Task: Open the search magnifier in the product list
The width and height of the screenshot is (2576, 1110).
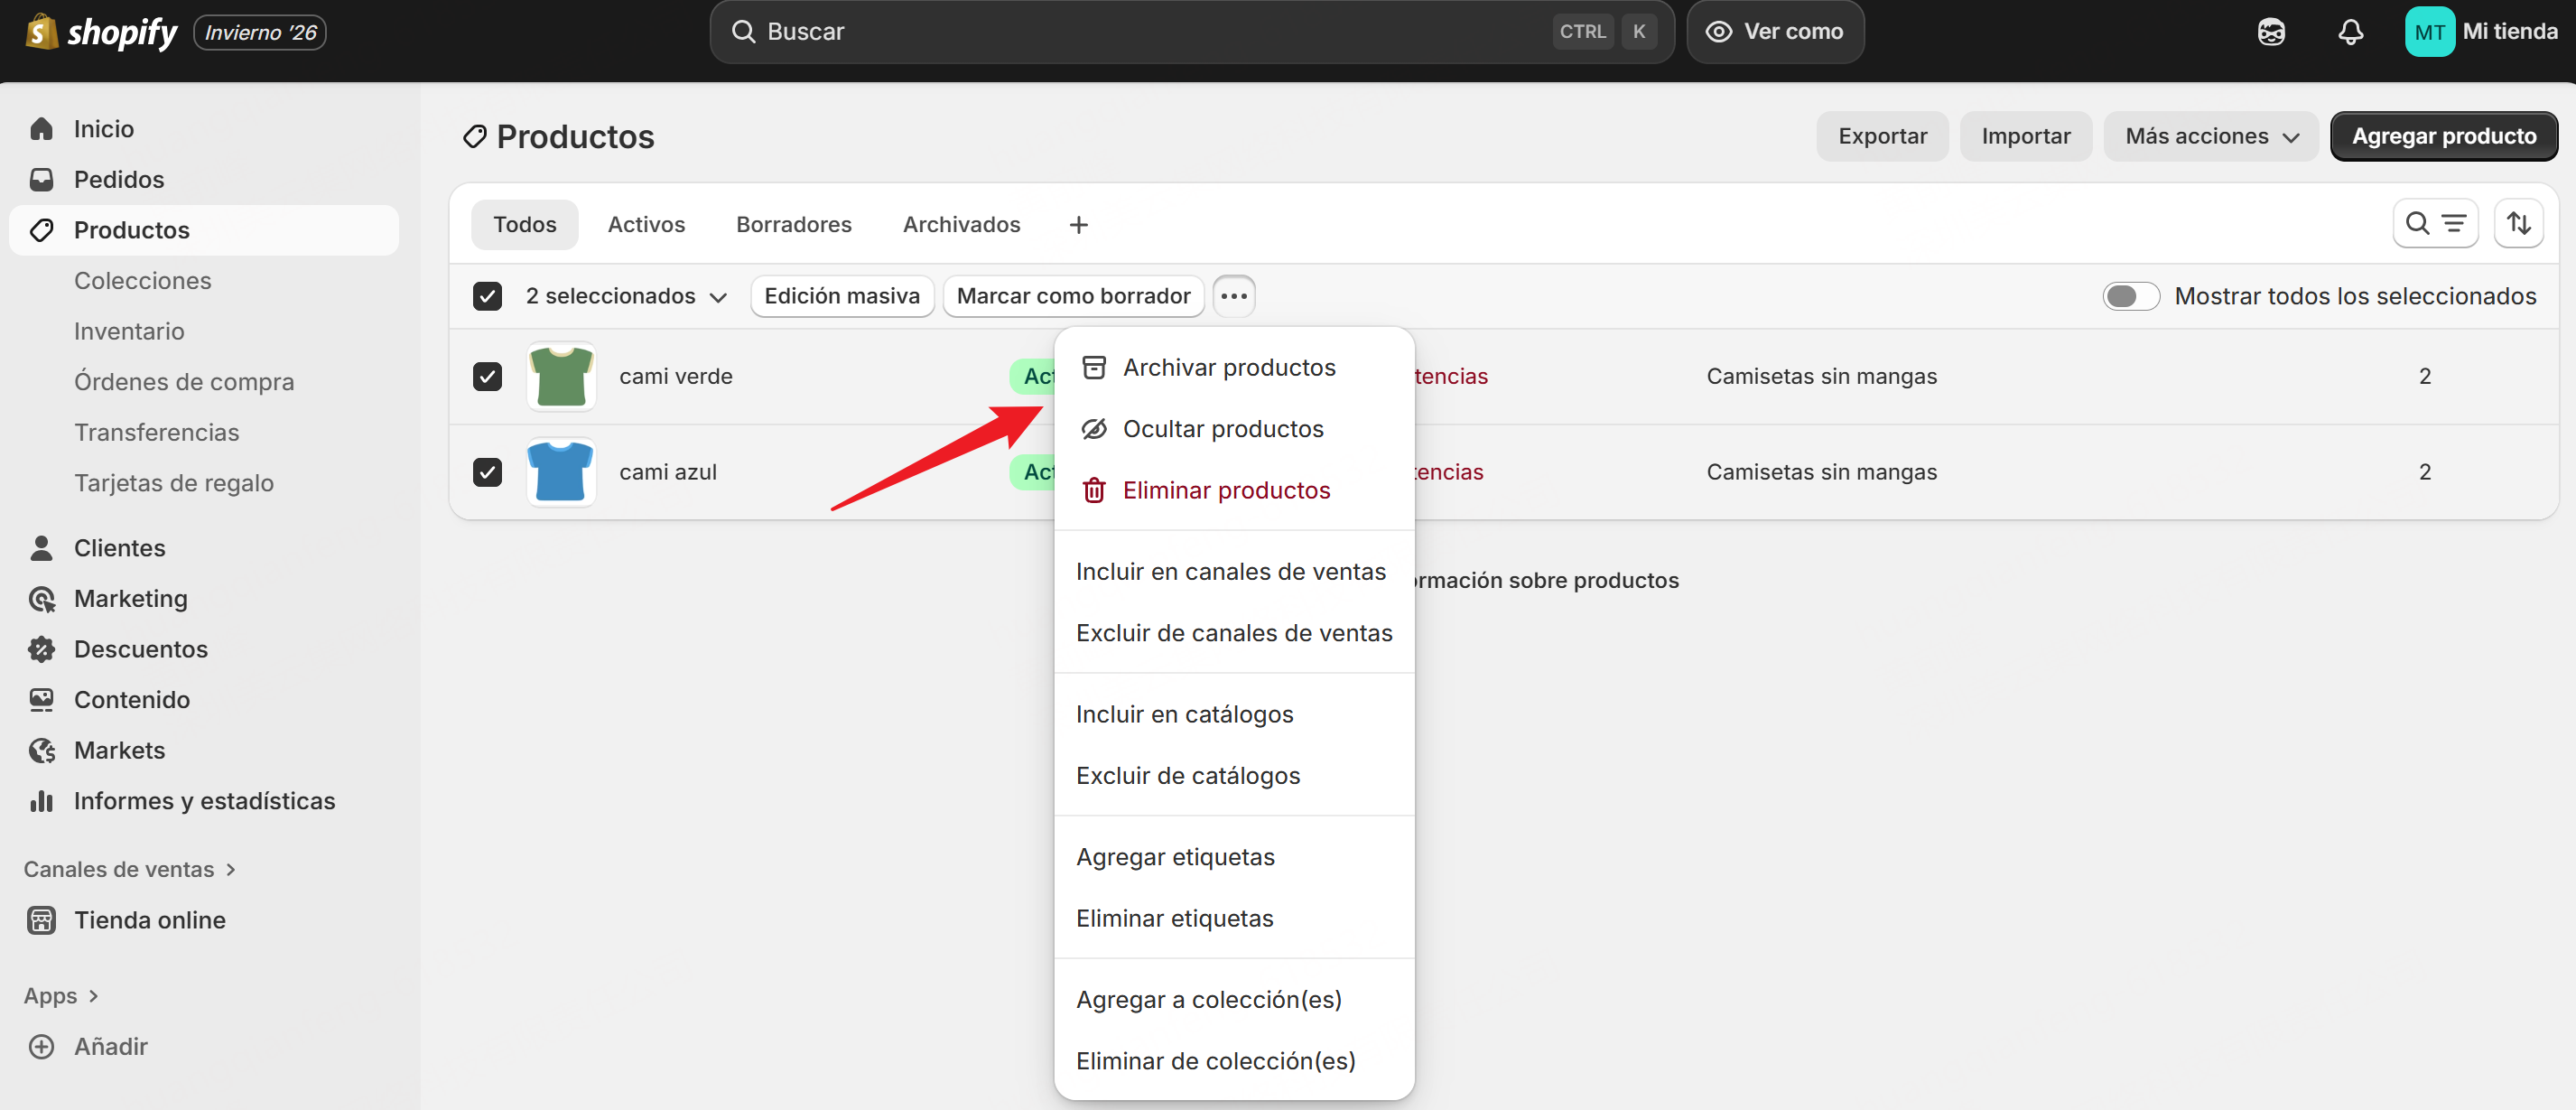Action: pyautogui.click(x=2416, y=223)
